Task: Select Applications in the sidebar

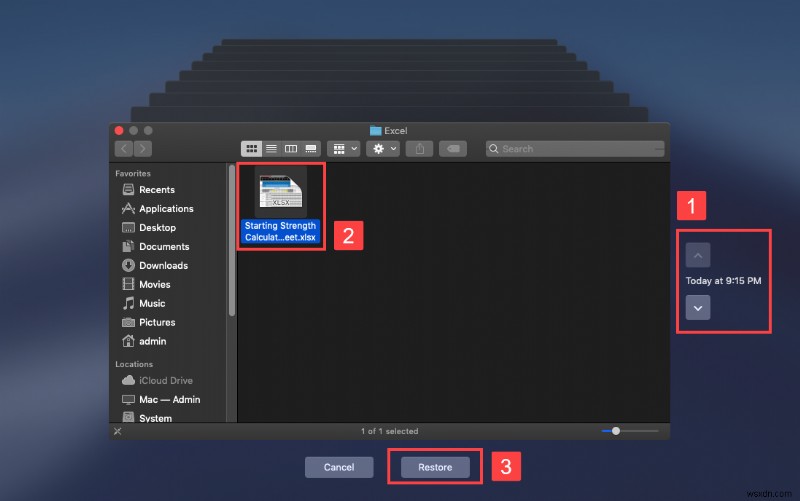Action: click(166, 209)
